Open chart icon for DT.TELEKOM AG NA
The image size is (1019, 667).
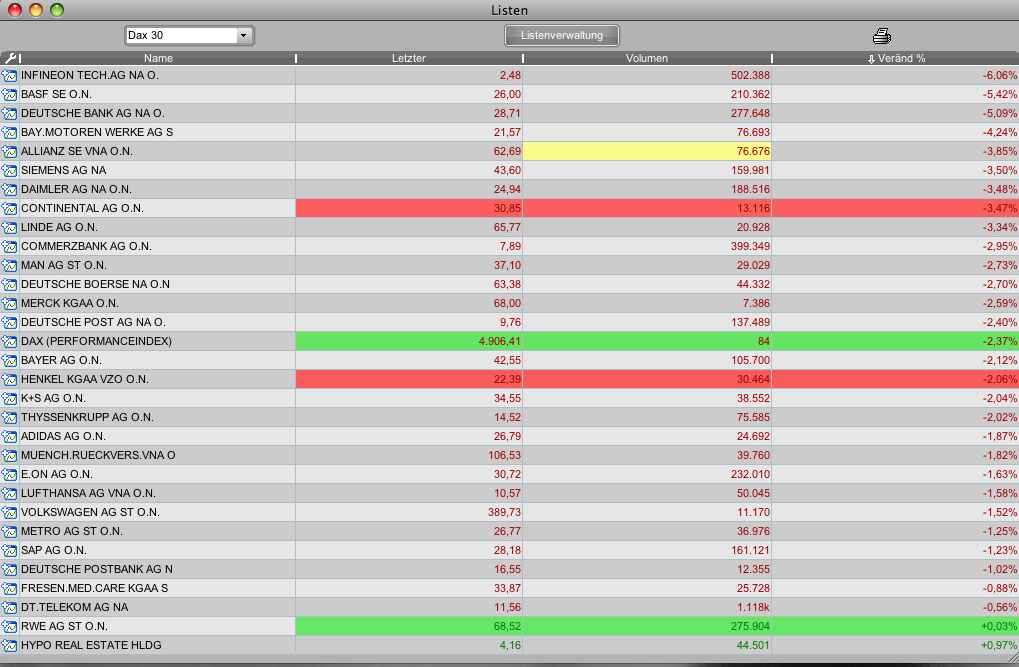pos(10,607)
